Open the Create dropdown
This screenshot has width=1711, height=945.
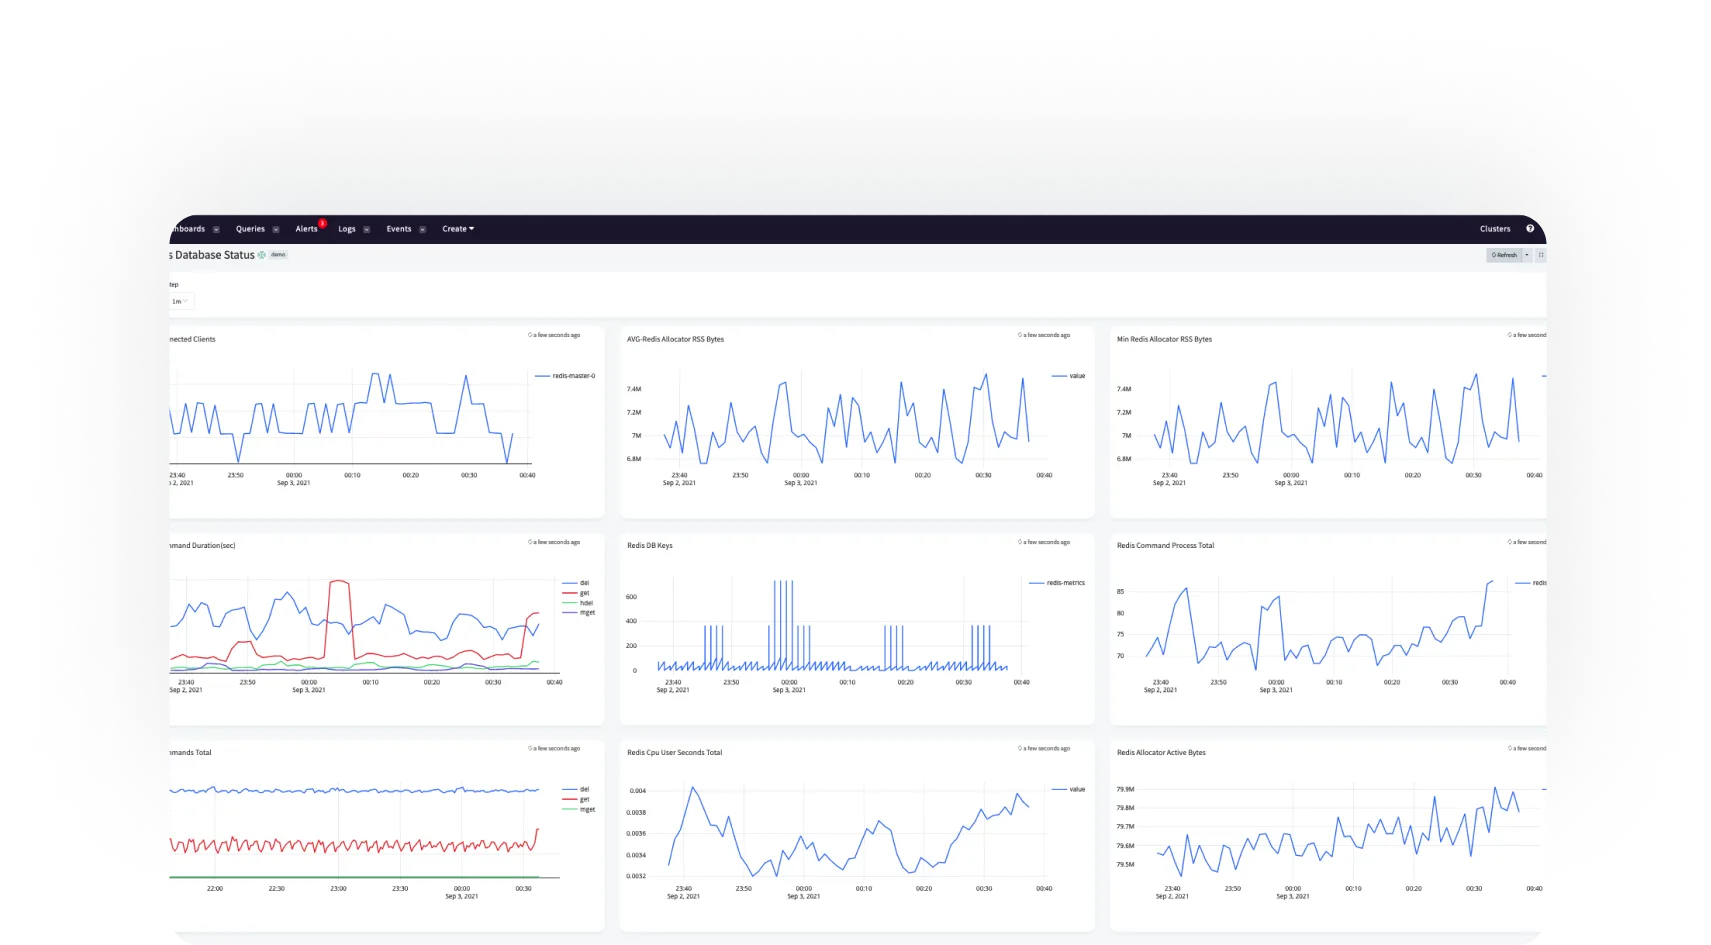tap(458, 229)
